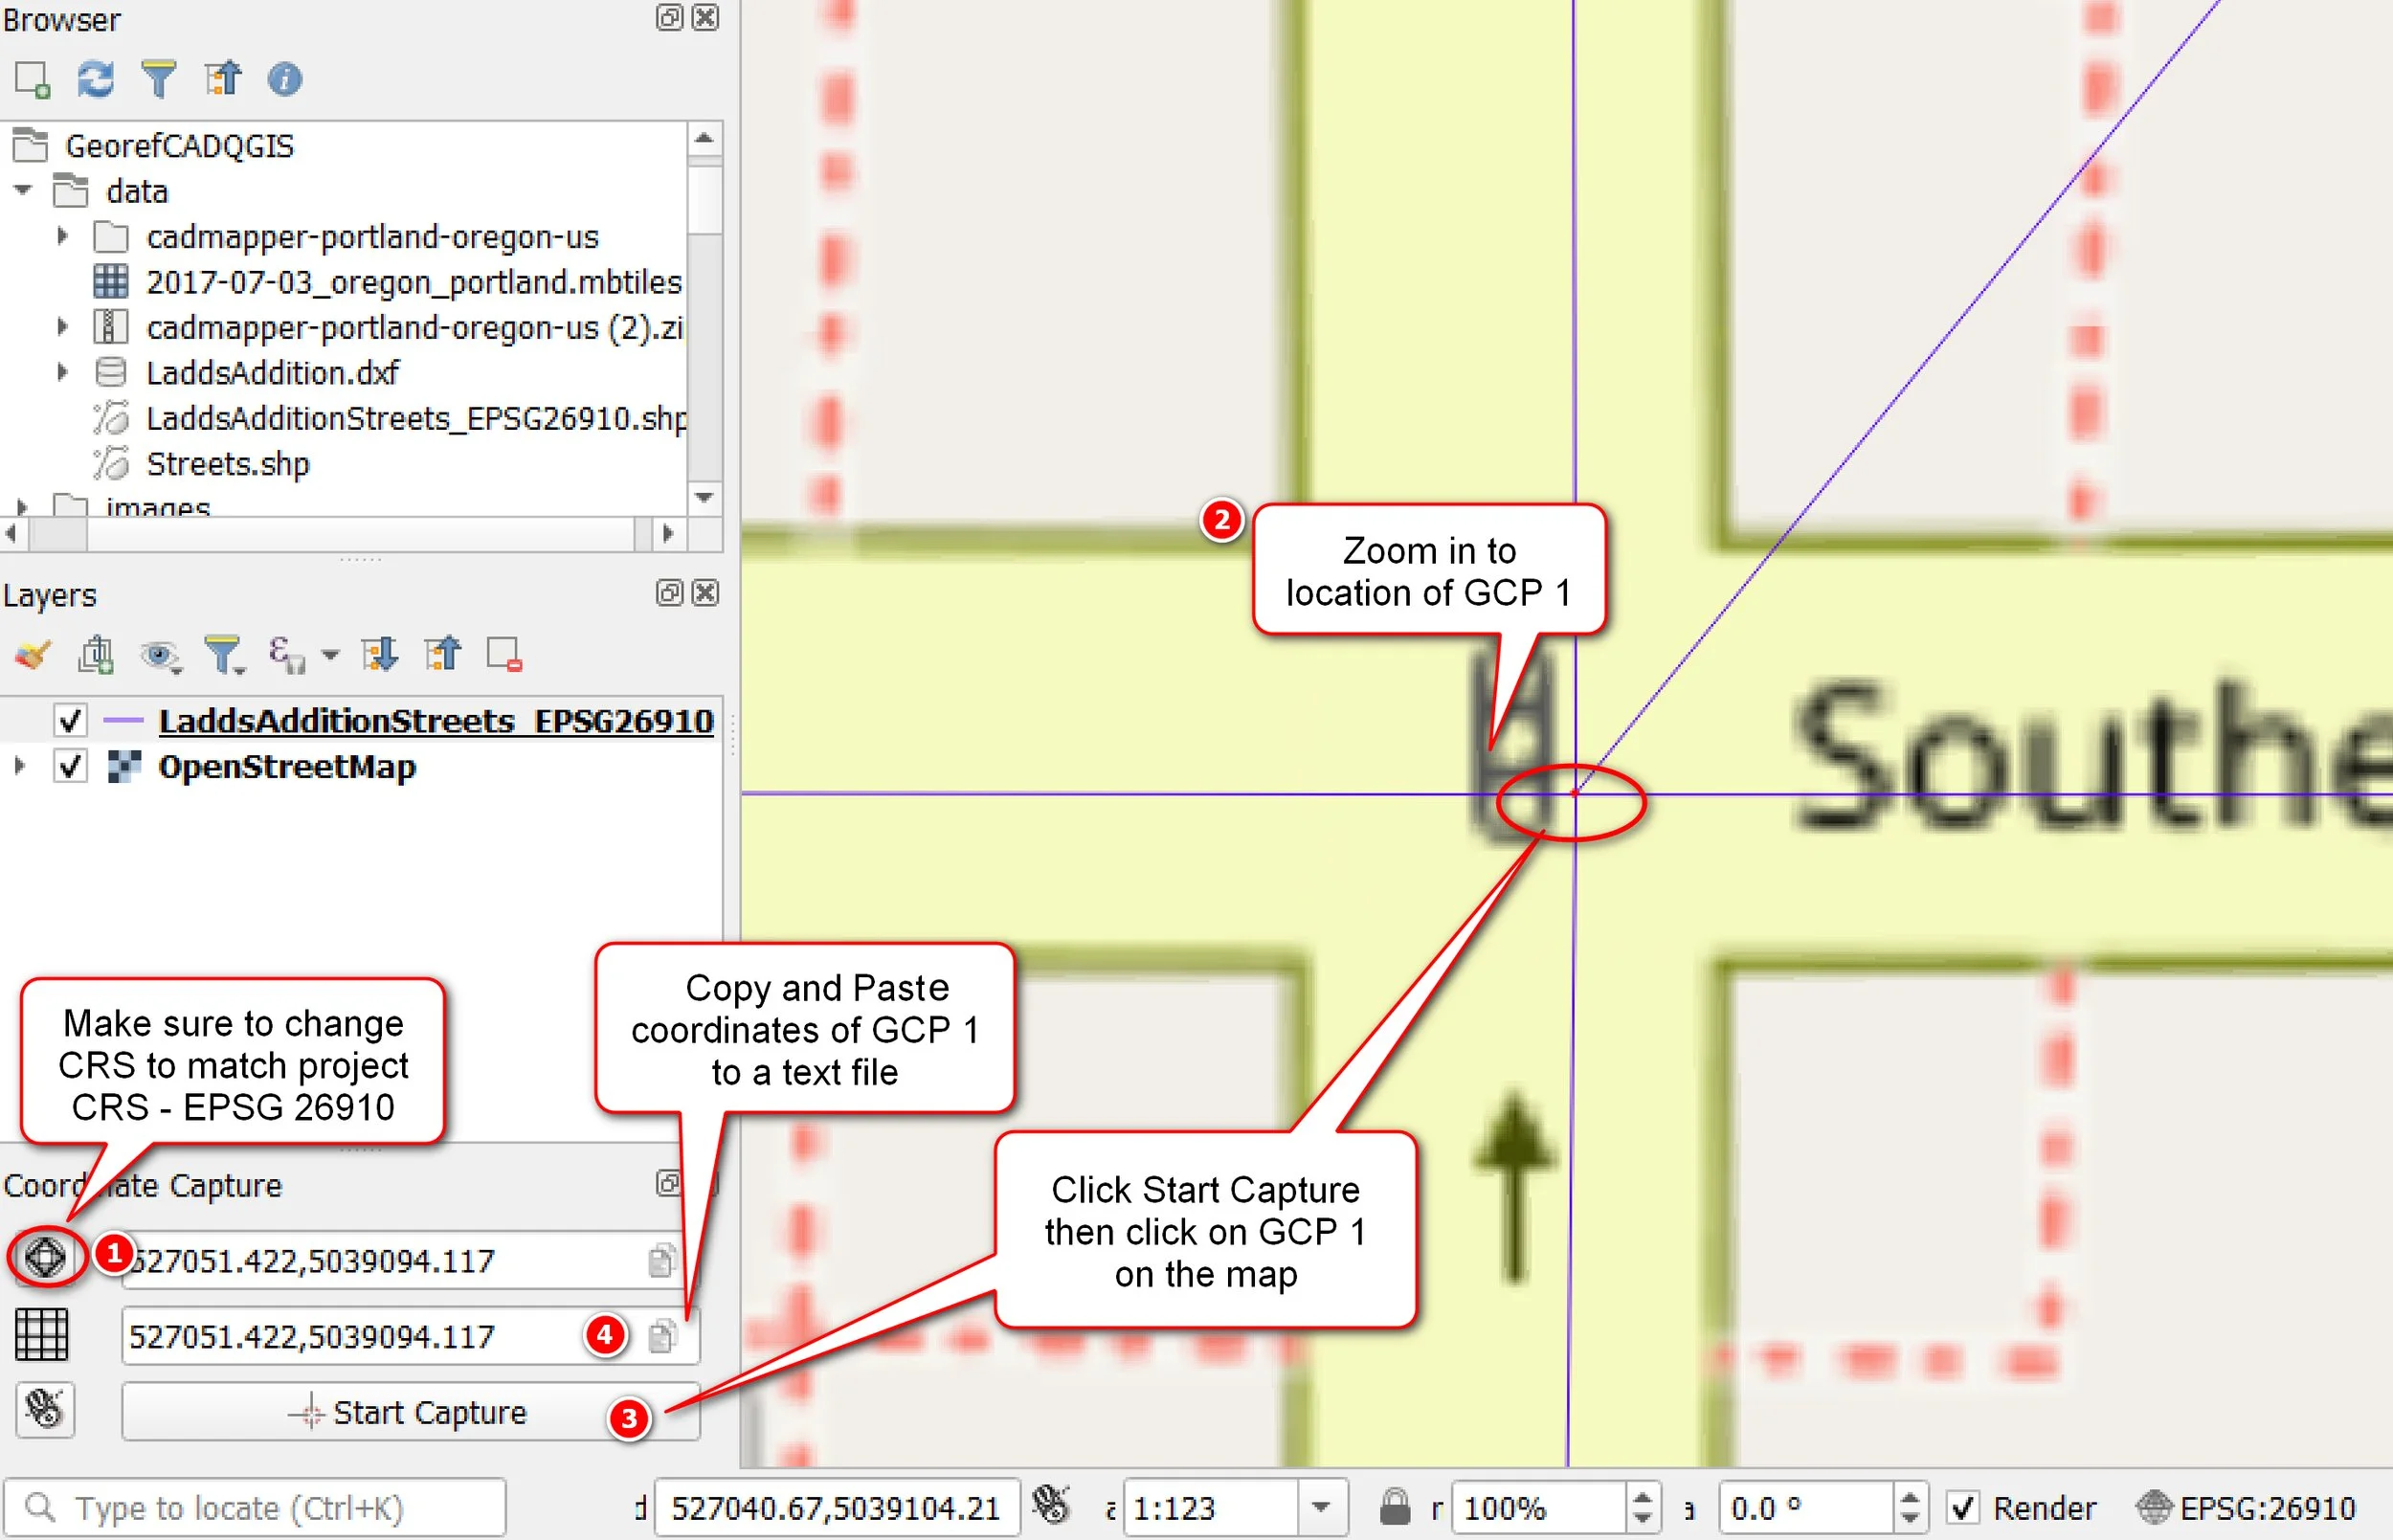Image resolution: width=2393 pixels, height=1540 pixels.
Task: Open the Browser filter tool
Action: click(160, 79)
